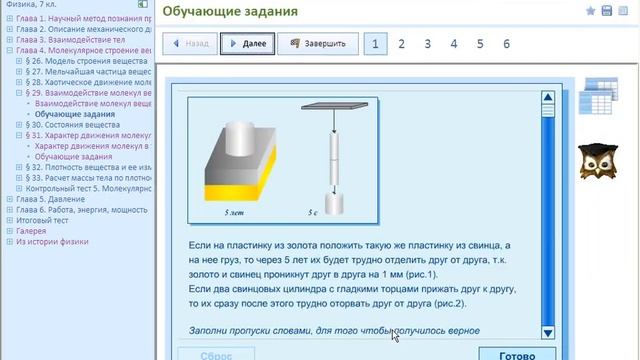
Task: Collapse § 29 Взаимодействие молекул node
Action: coord(19,93)
